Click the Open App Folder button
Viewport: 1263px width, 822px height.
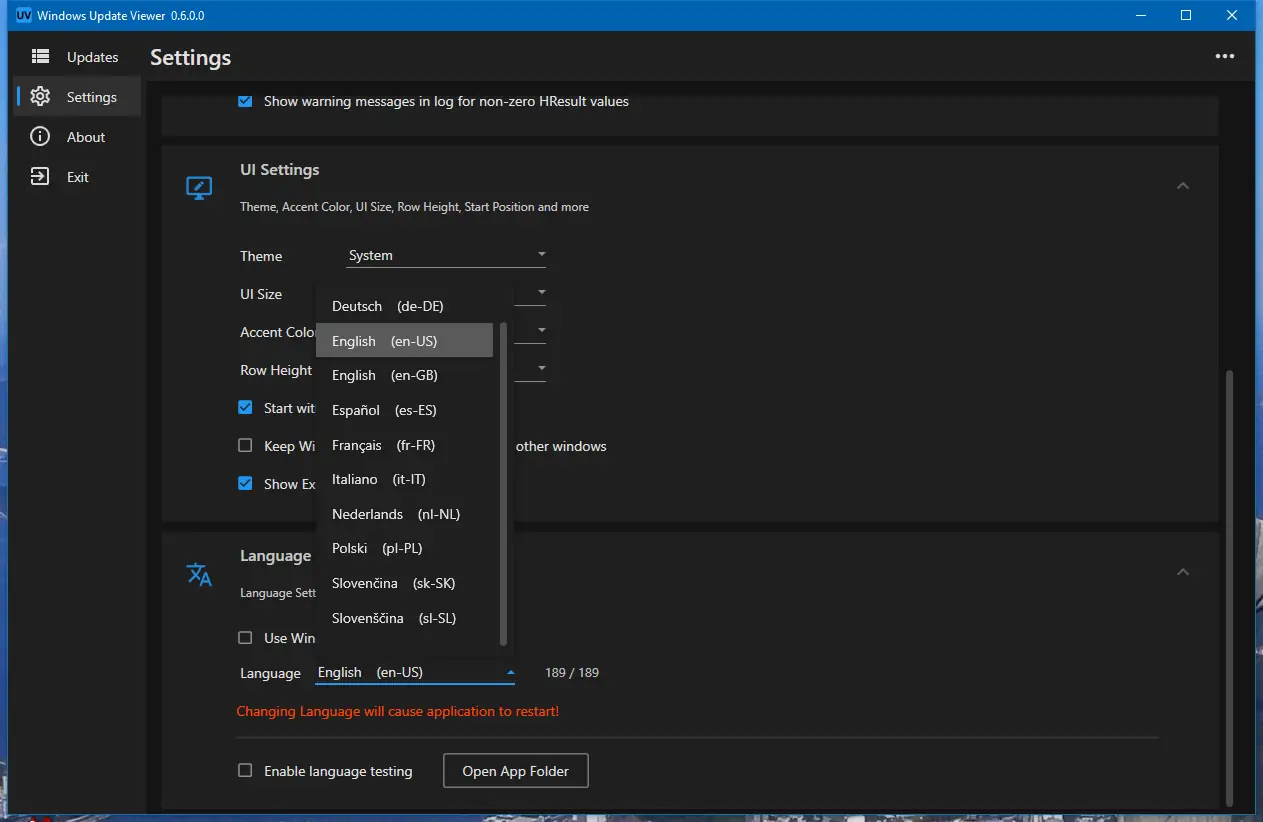click(x=515, y=771)
